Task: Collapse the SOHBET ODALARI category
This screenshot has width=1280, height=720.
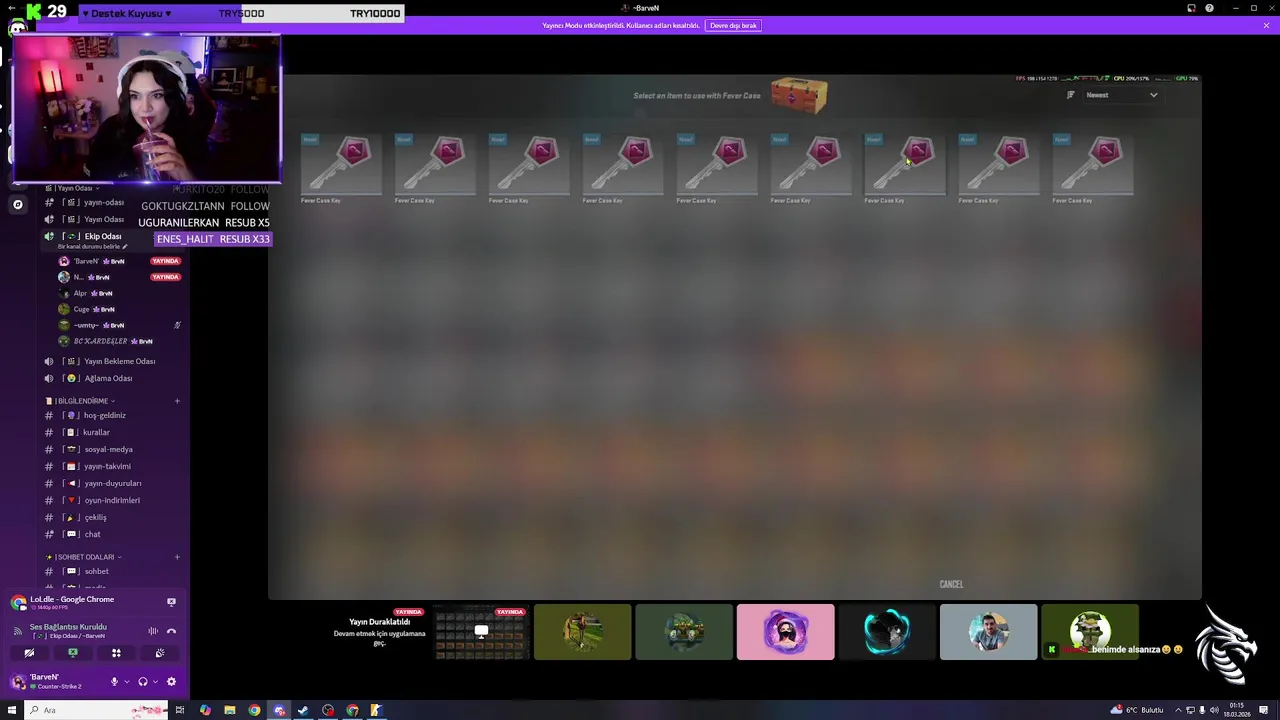Action: pos(84,557)
